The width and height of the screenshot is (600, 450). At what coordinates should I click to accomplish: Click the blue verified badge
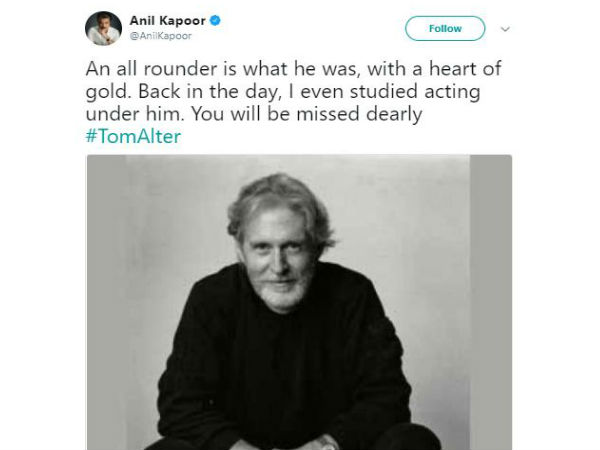pos(215,20)
